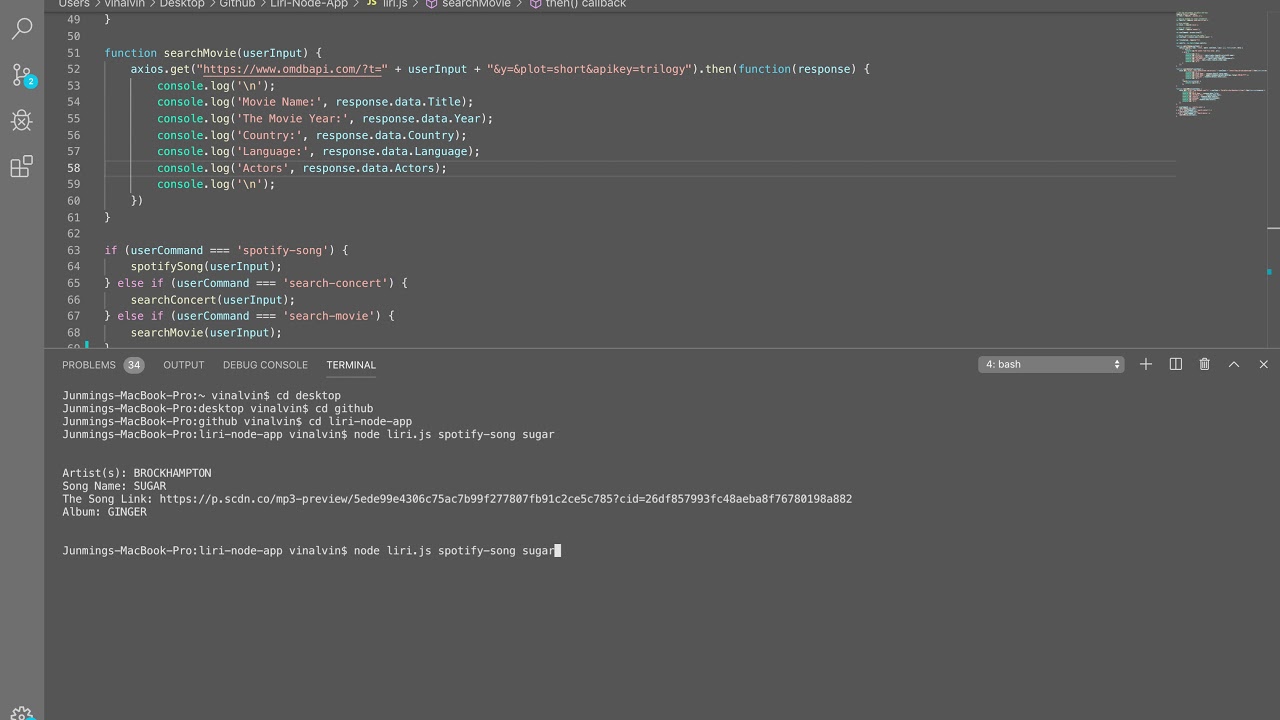Click line number 58 in the gutter
Viewport: 1280px width, 720px height.
74,168
